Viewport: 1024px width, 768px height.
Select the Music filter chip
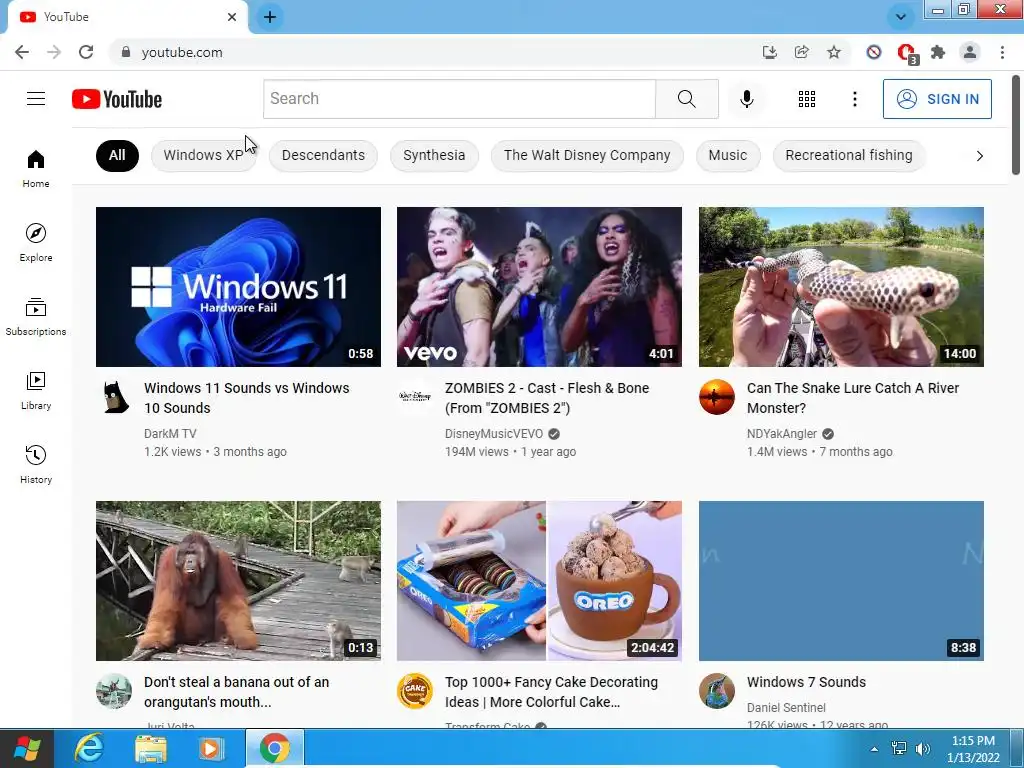728,155
